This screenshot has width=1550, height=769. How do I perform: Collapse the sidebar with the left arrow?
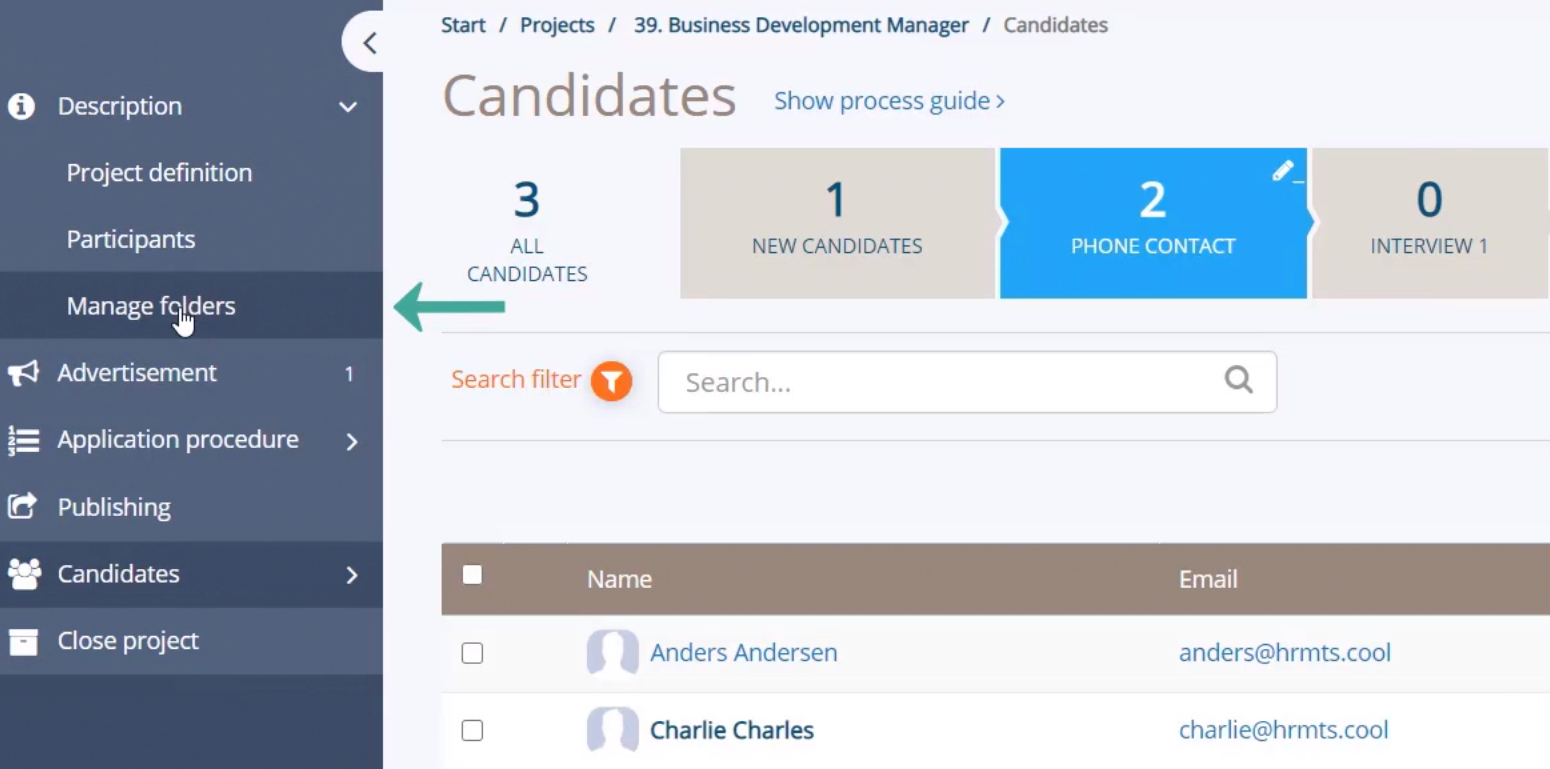(x=369, y=42)
